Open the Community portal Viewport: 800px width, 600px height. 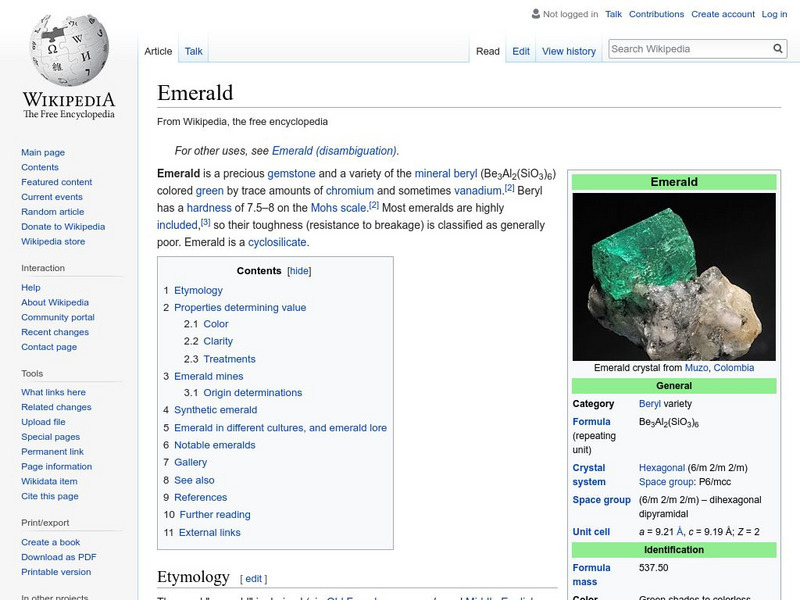[58, 317]
